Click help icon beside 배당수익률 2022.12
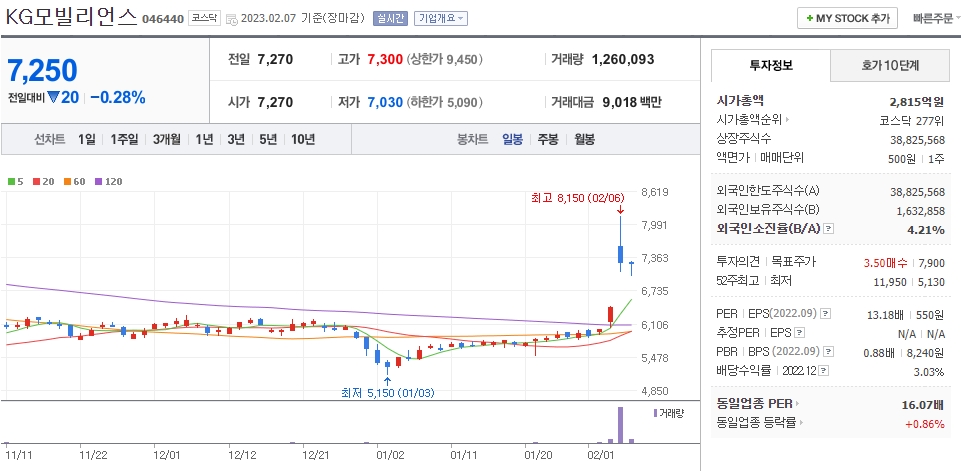Image resolution: width=961 pixels, height=471 pixels. point(824,371)
